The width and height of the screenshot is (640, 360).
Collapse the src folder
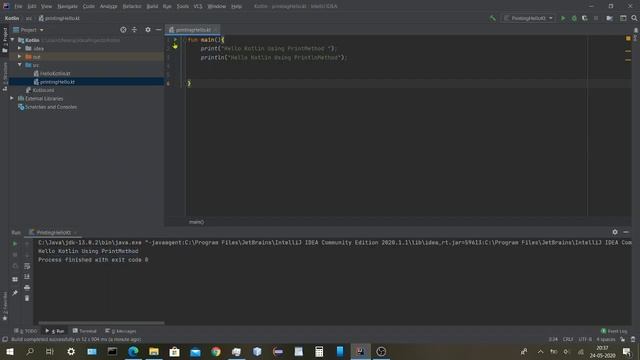point(20,65)
